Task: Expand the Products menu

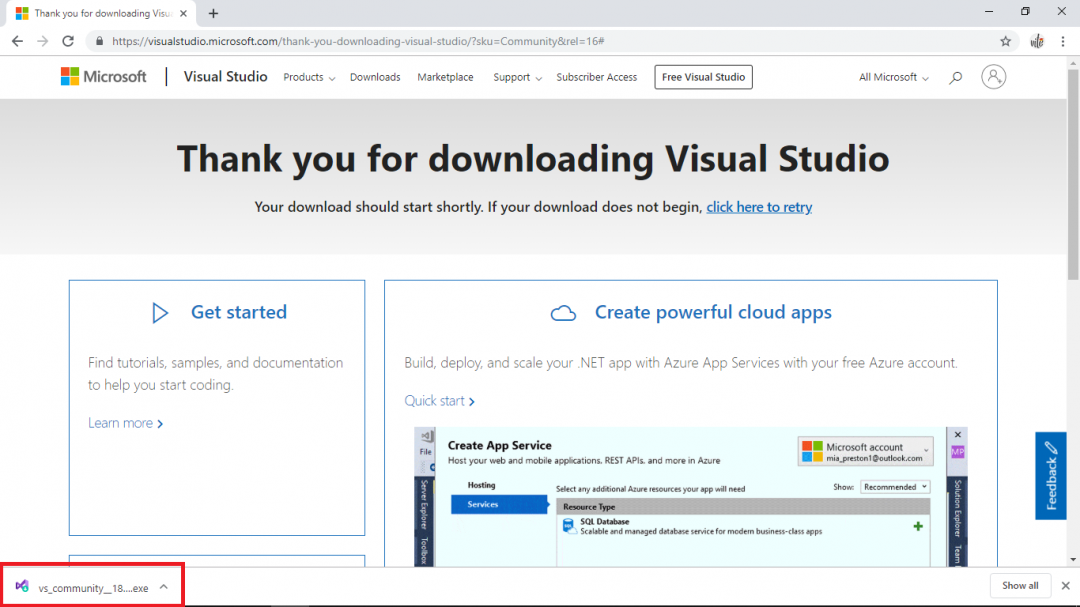Action: click(309, 77)
